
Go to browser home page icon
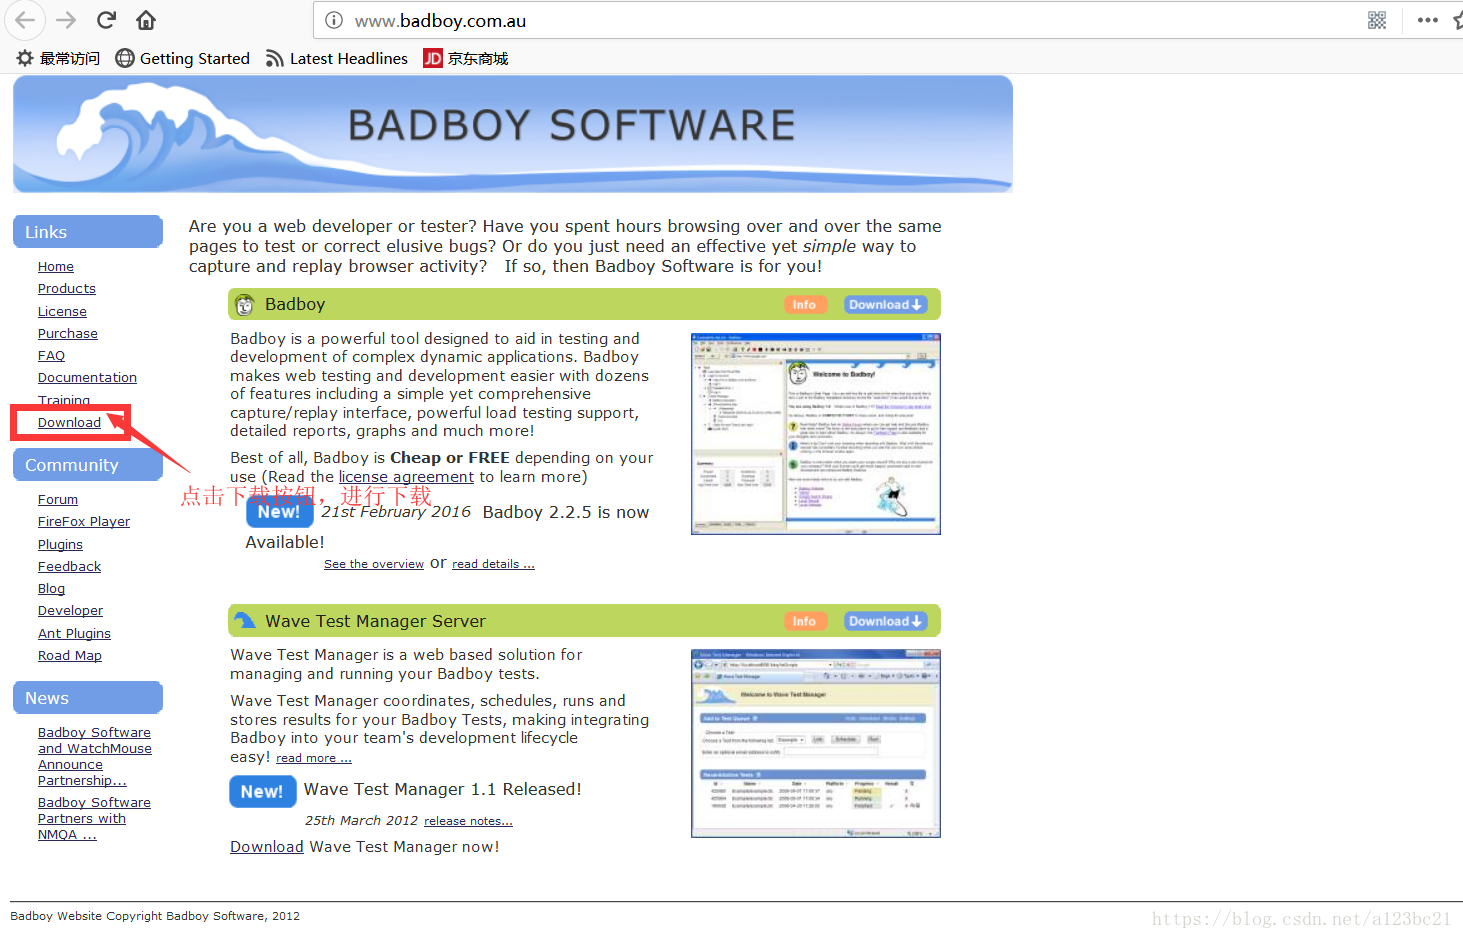click(146, 20)
